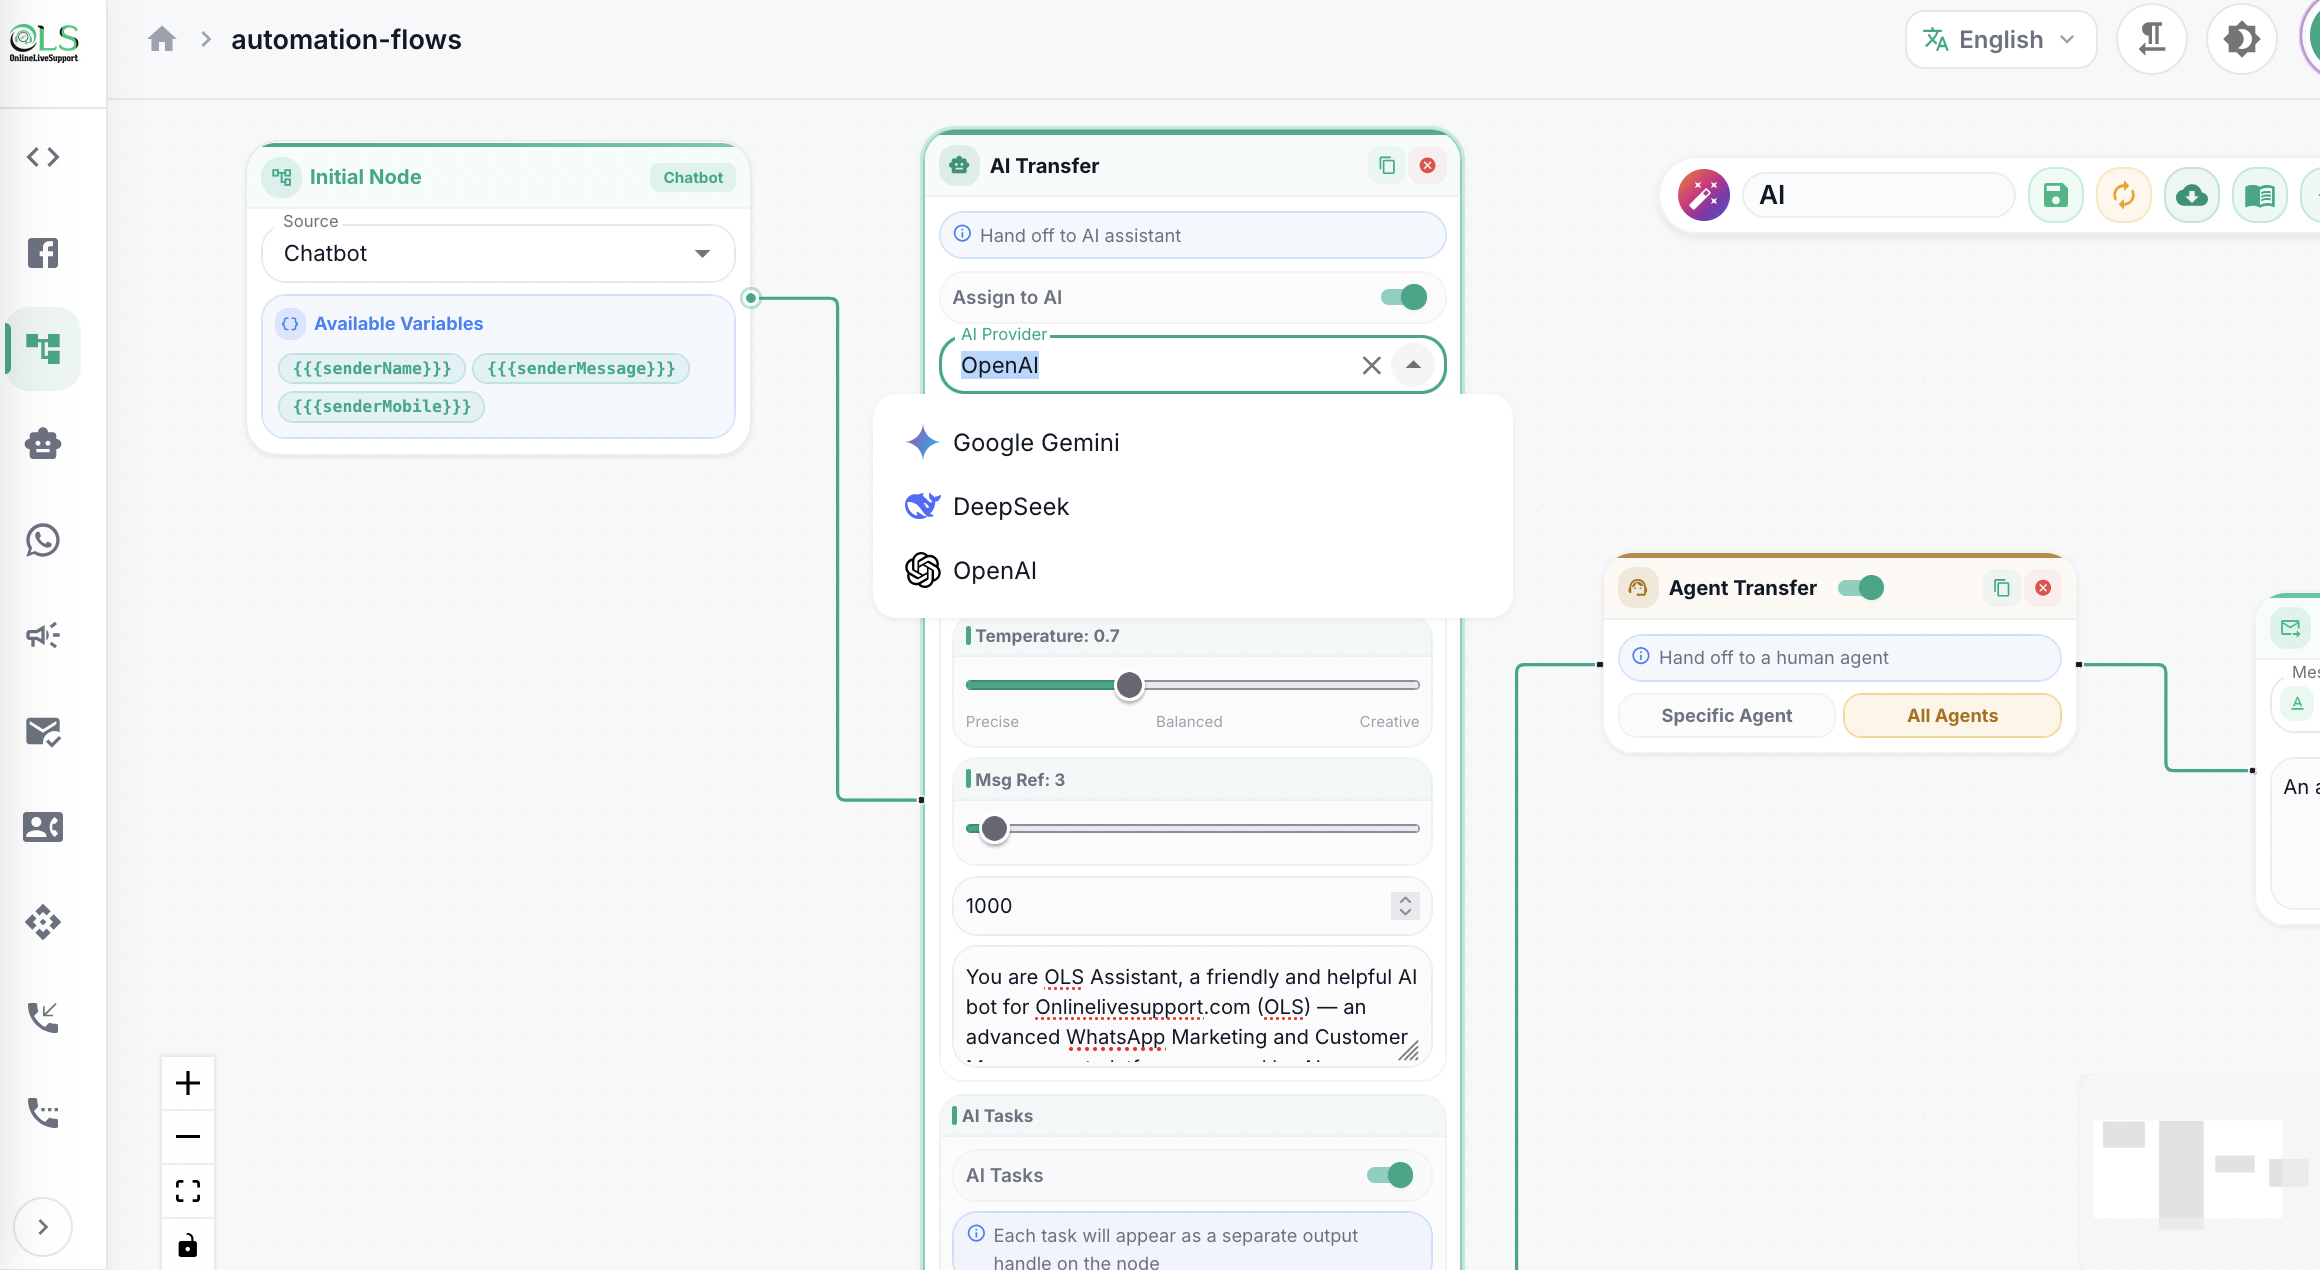Open the campaigns megaphone sidebar icon
Viewport: 2320px width, 1270px height.
point(43,635)
